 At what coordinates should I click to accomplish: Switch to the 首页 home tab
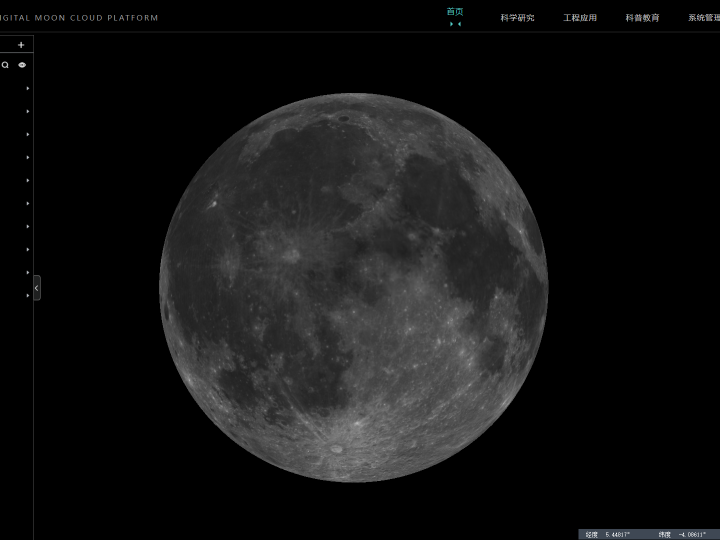point(455,13)
